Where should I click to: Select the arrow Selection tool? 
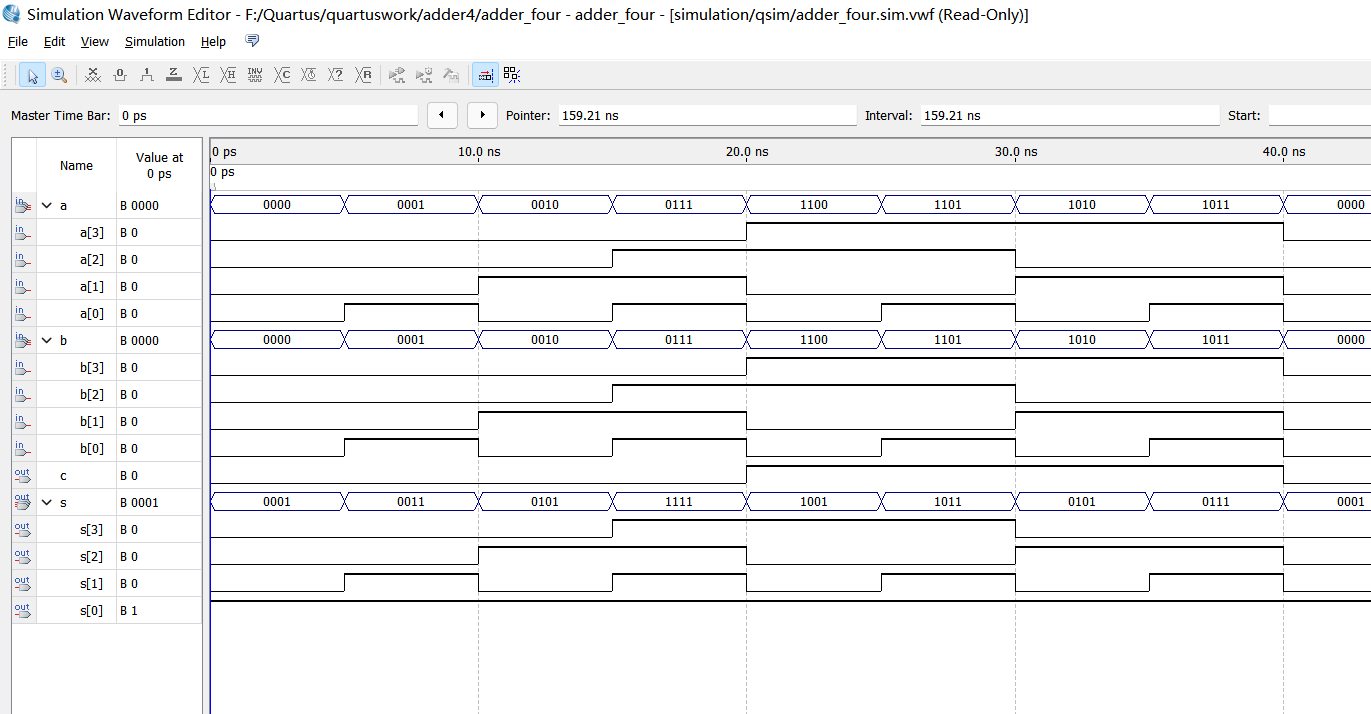(33, 75)
